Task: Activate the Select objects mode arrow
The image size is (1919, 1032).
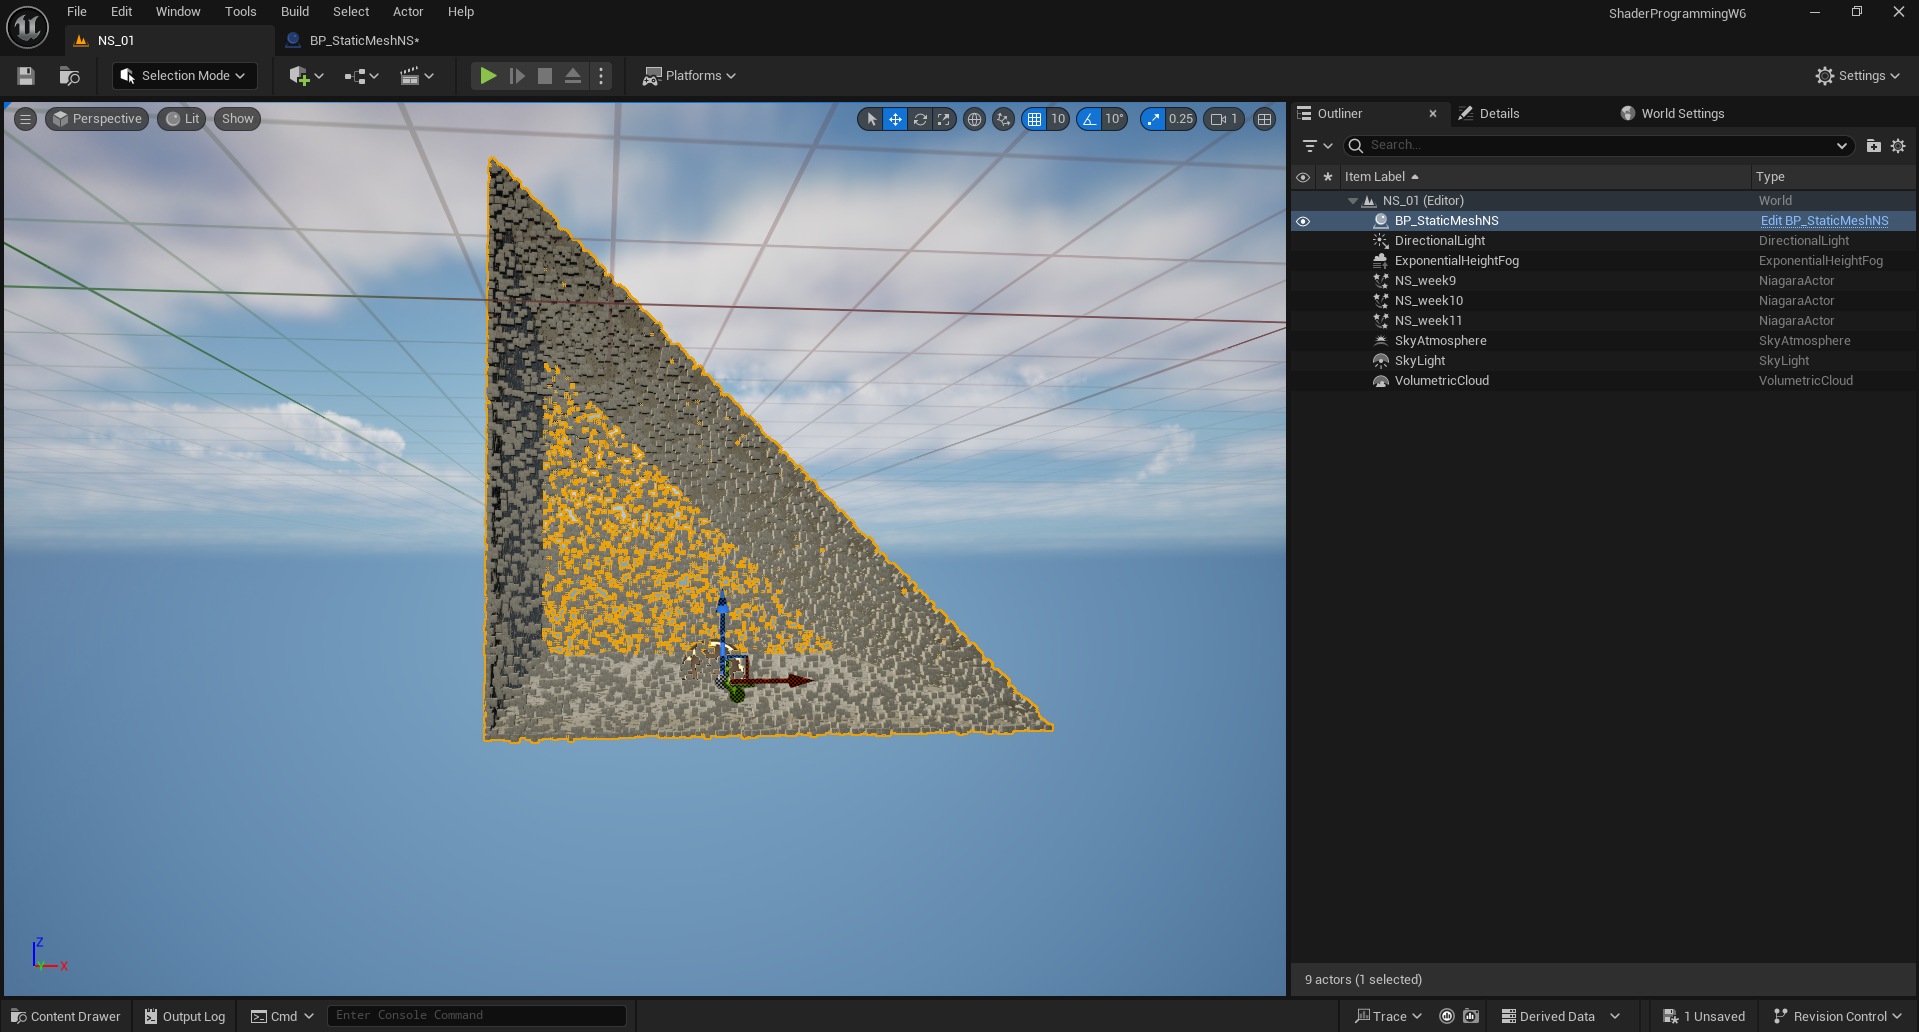Action: (x=871, y=119)
